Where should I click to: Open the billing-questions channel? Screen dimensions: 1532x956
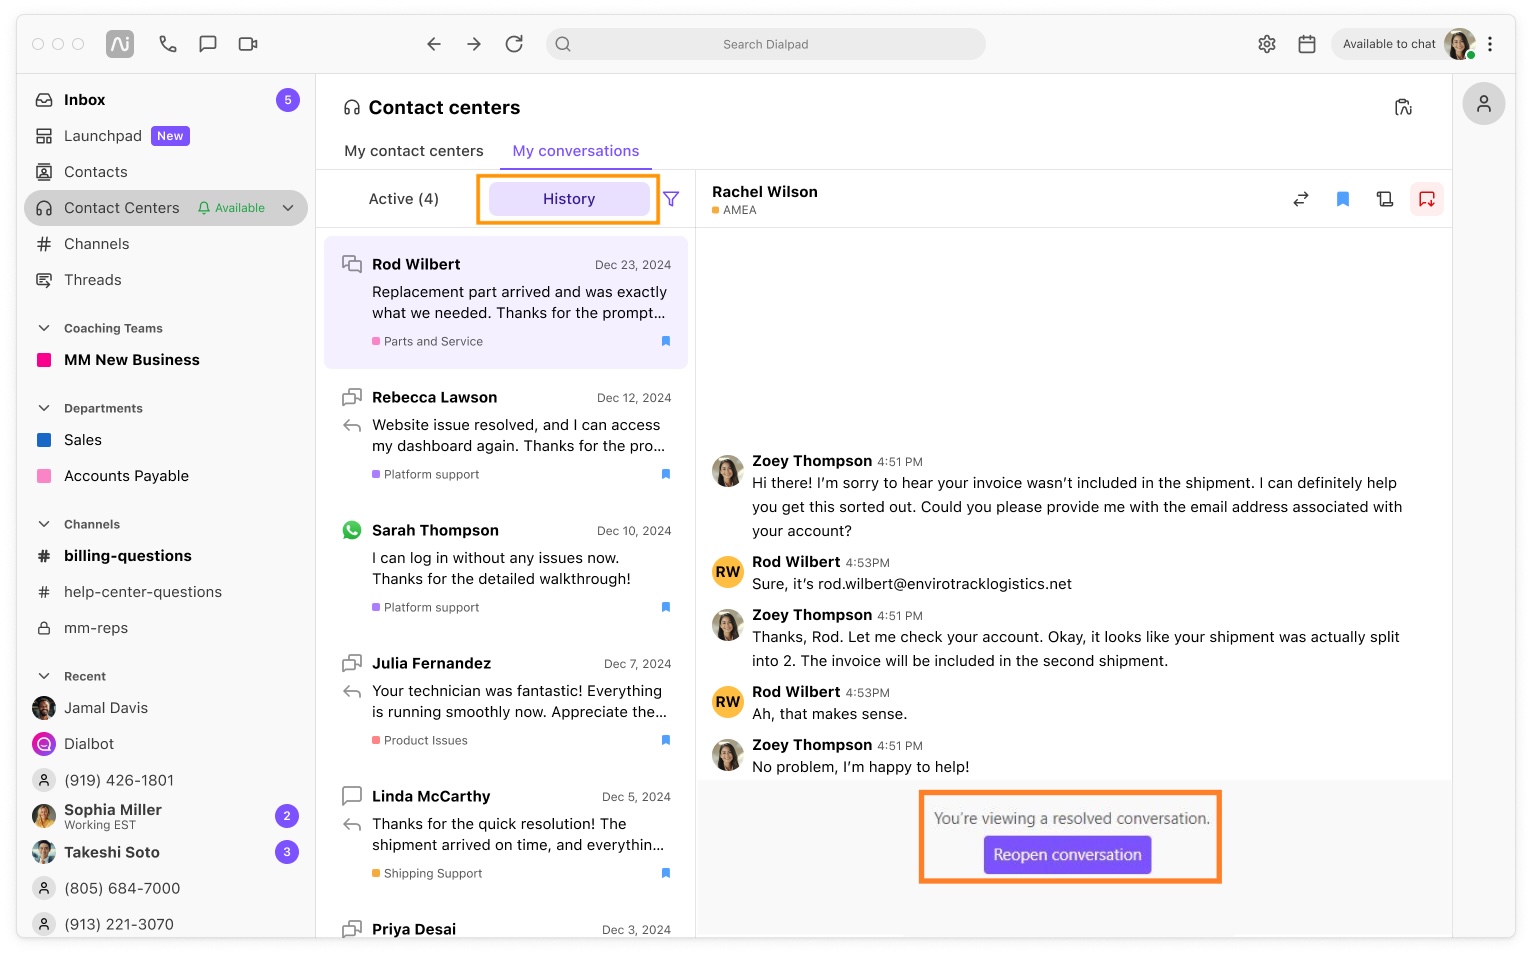(166, 556)
